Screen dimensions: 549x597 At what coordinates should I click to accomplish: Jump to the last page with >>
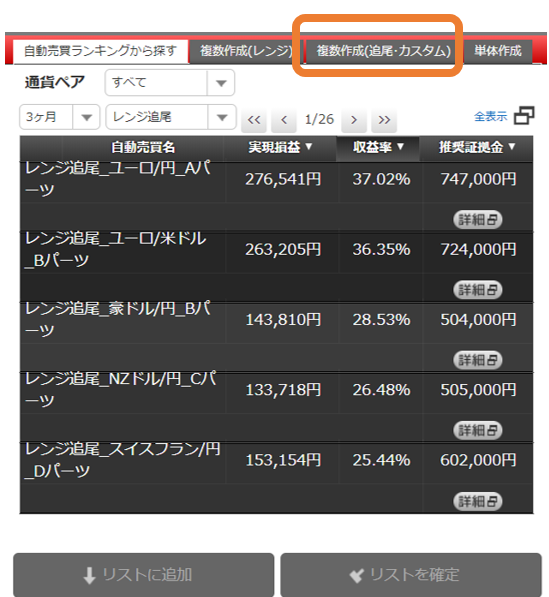384,120
